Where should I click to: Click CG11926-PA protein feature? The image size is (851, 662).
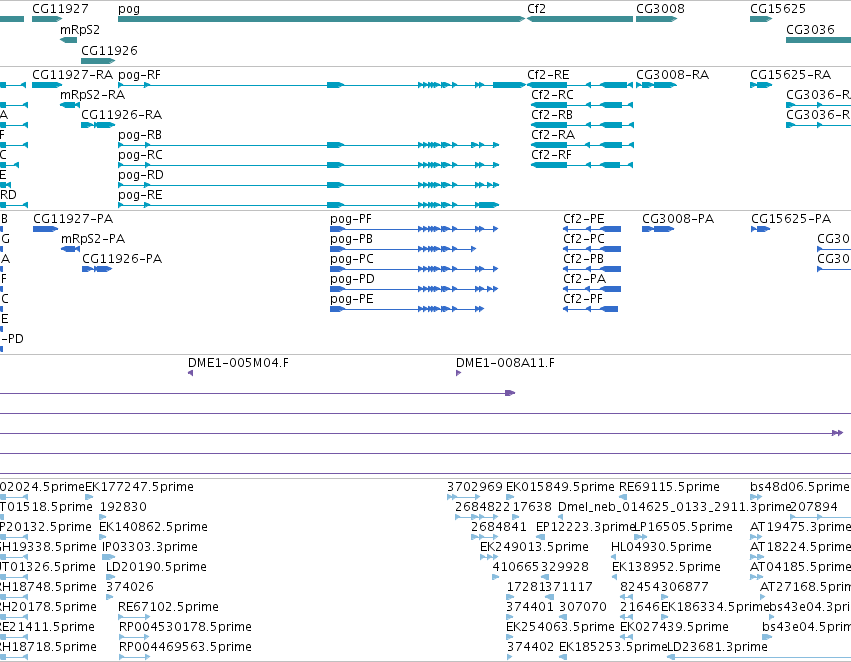tap(97, 269)
